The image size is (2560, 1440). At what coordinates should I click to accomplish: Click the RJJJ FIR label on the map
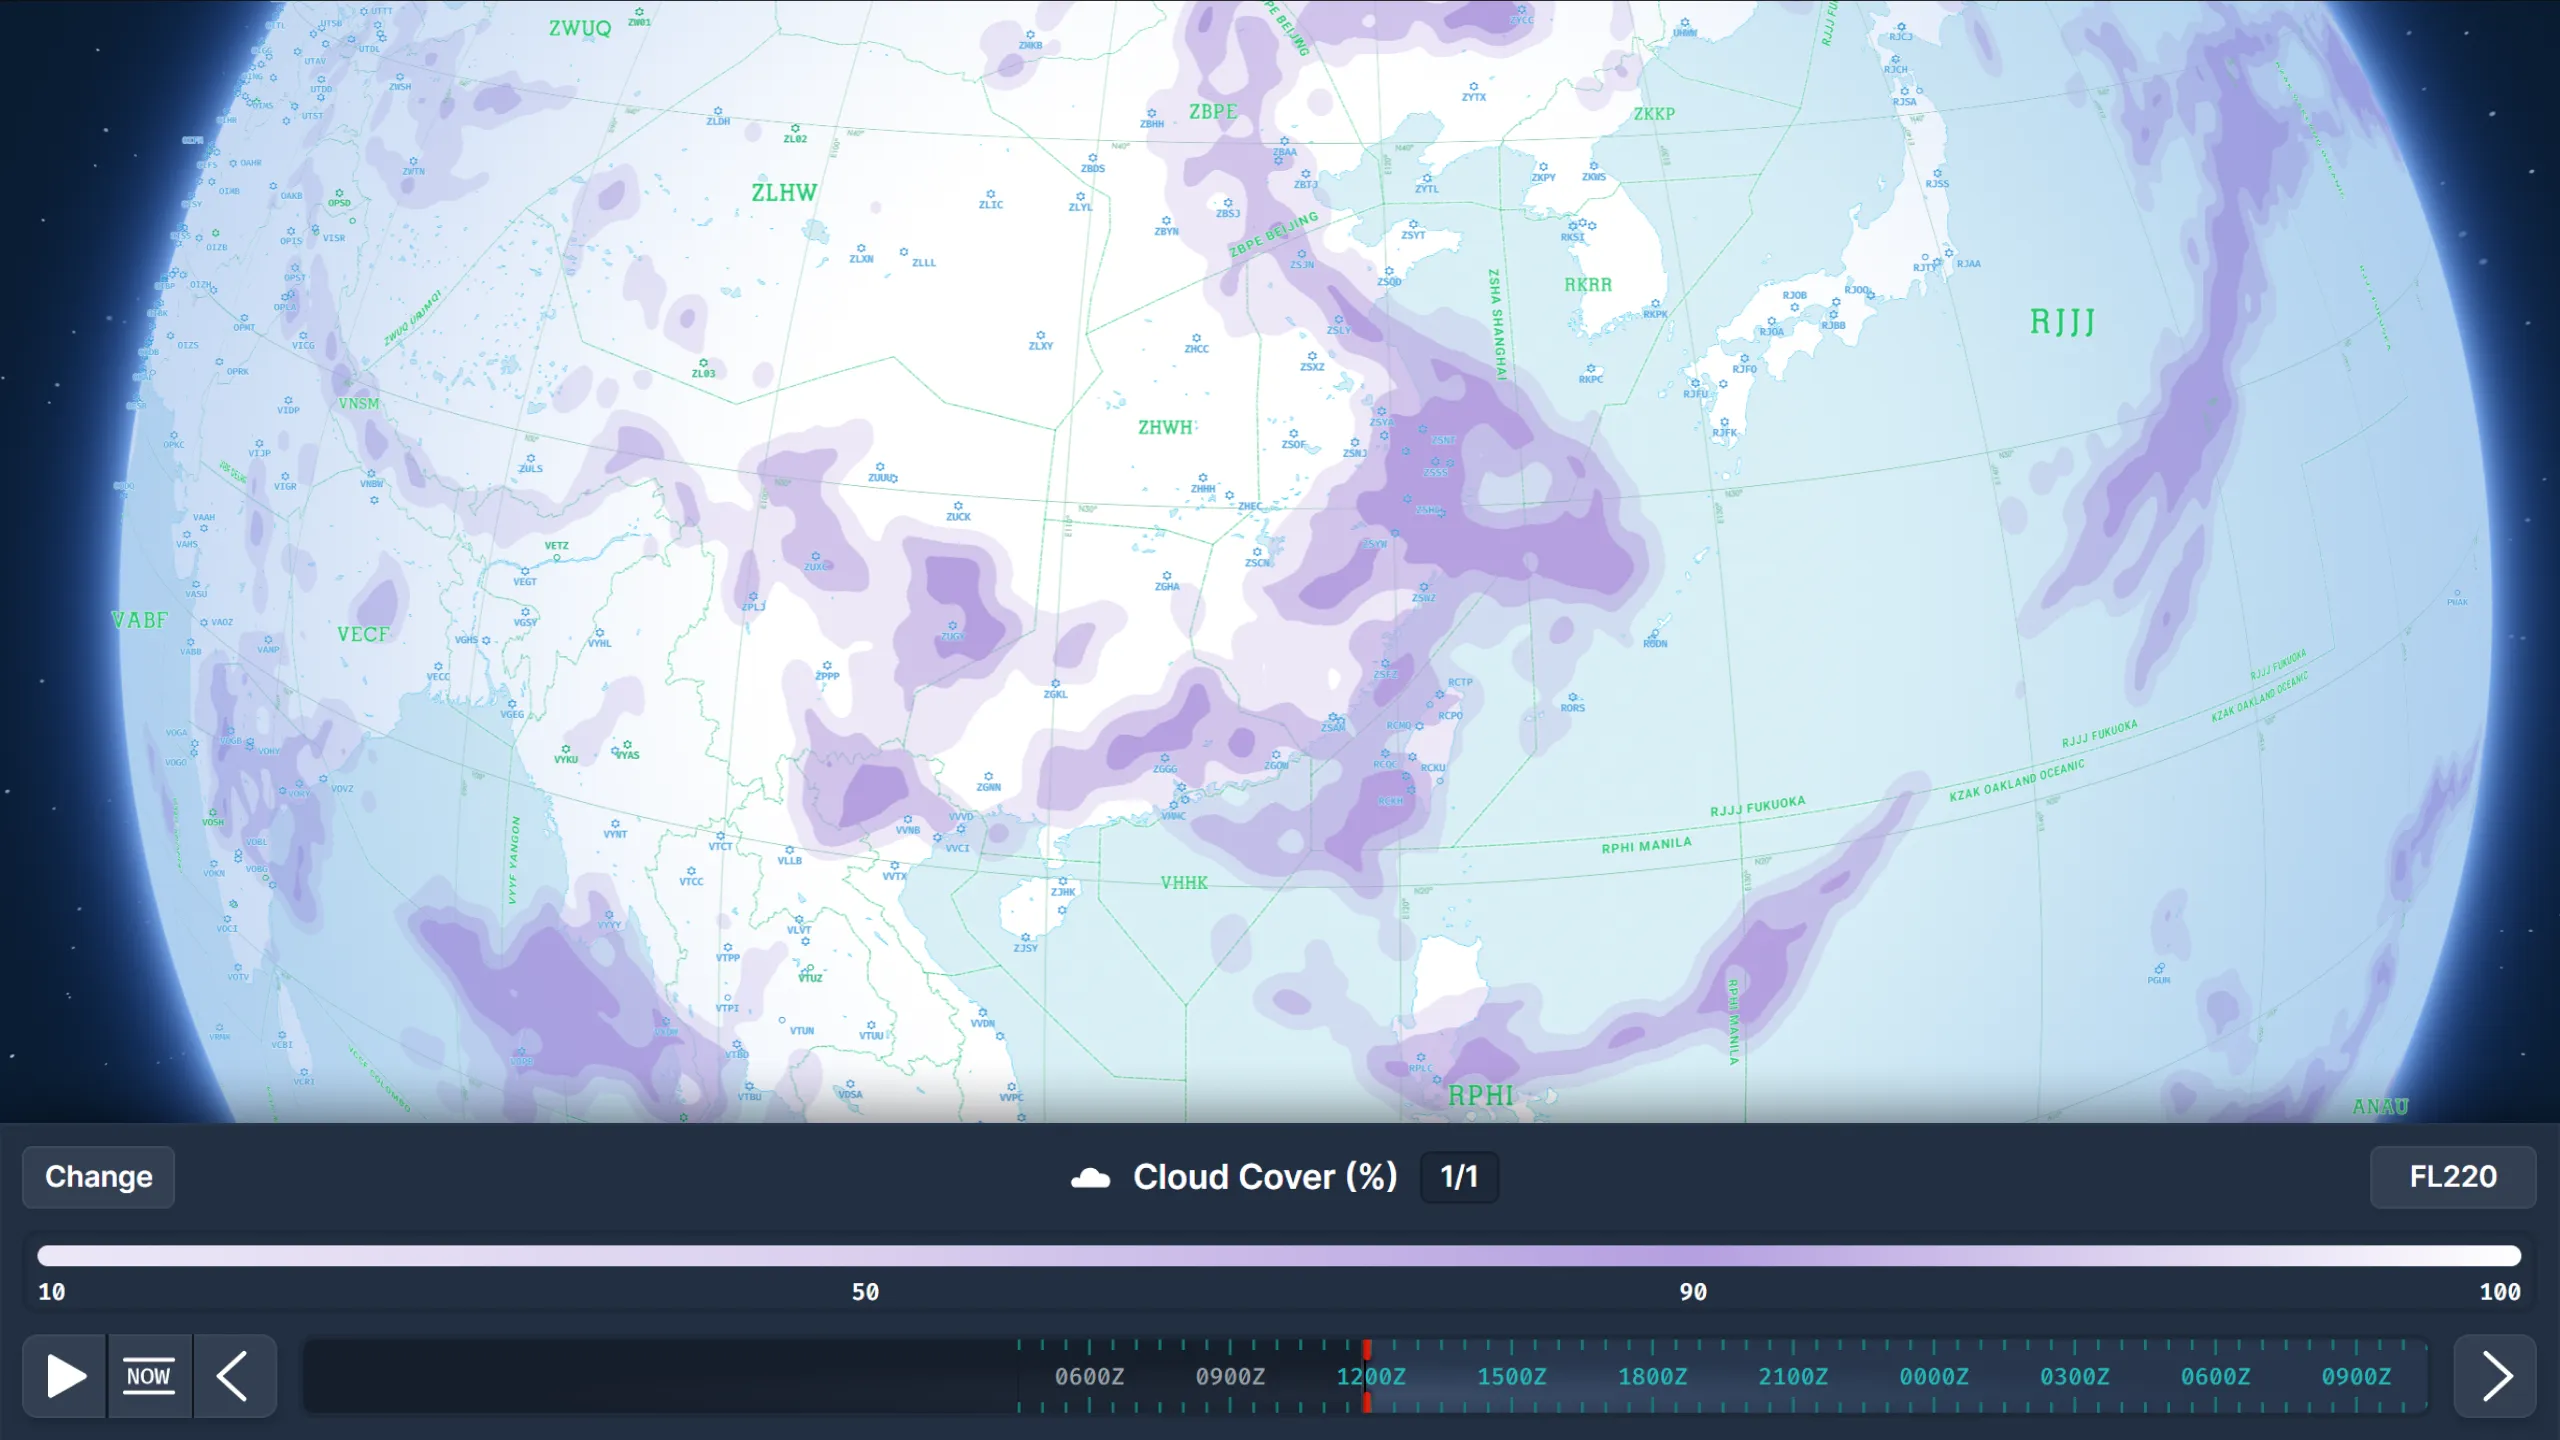pyautogui.click(x=2064, y=322)
